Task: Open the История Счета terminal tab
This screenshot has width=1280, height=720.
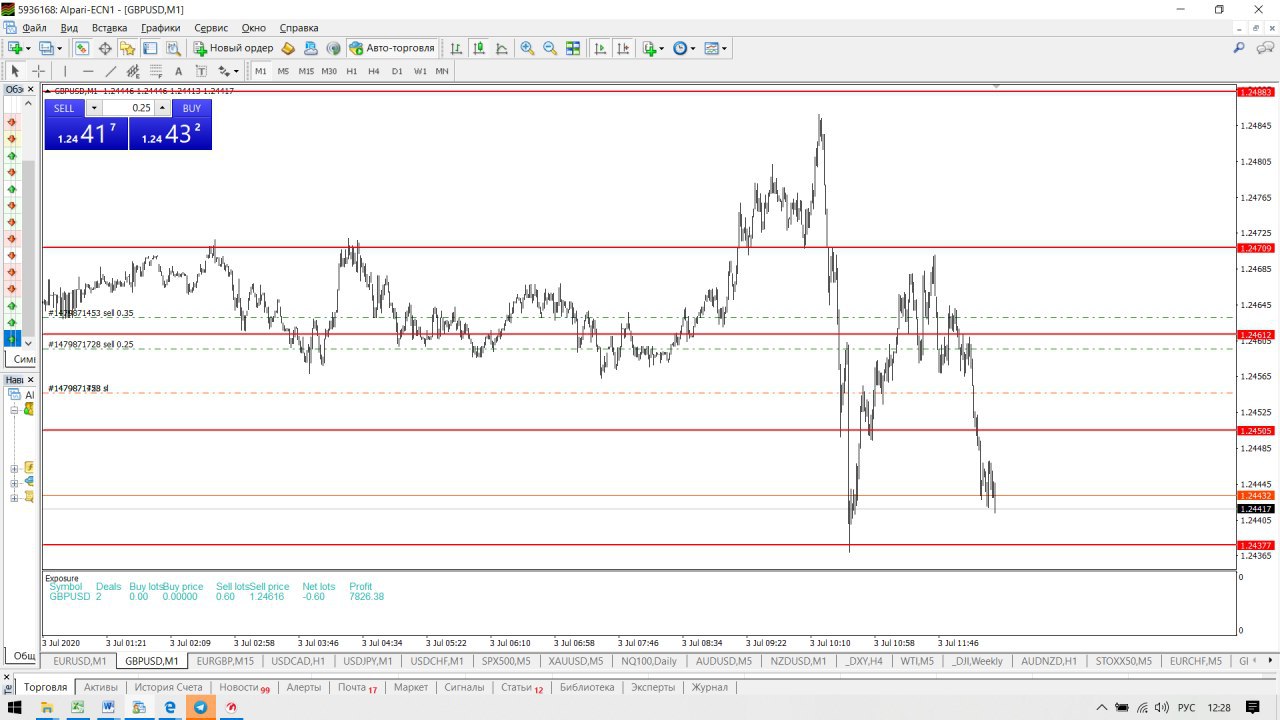Action: point(168,687)
